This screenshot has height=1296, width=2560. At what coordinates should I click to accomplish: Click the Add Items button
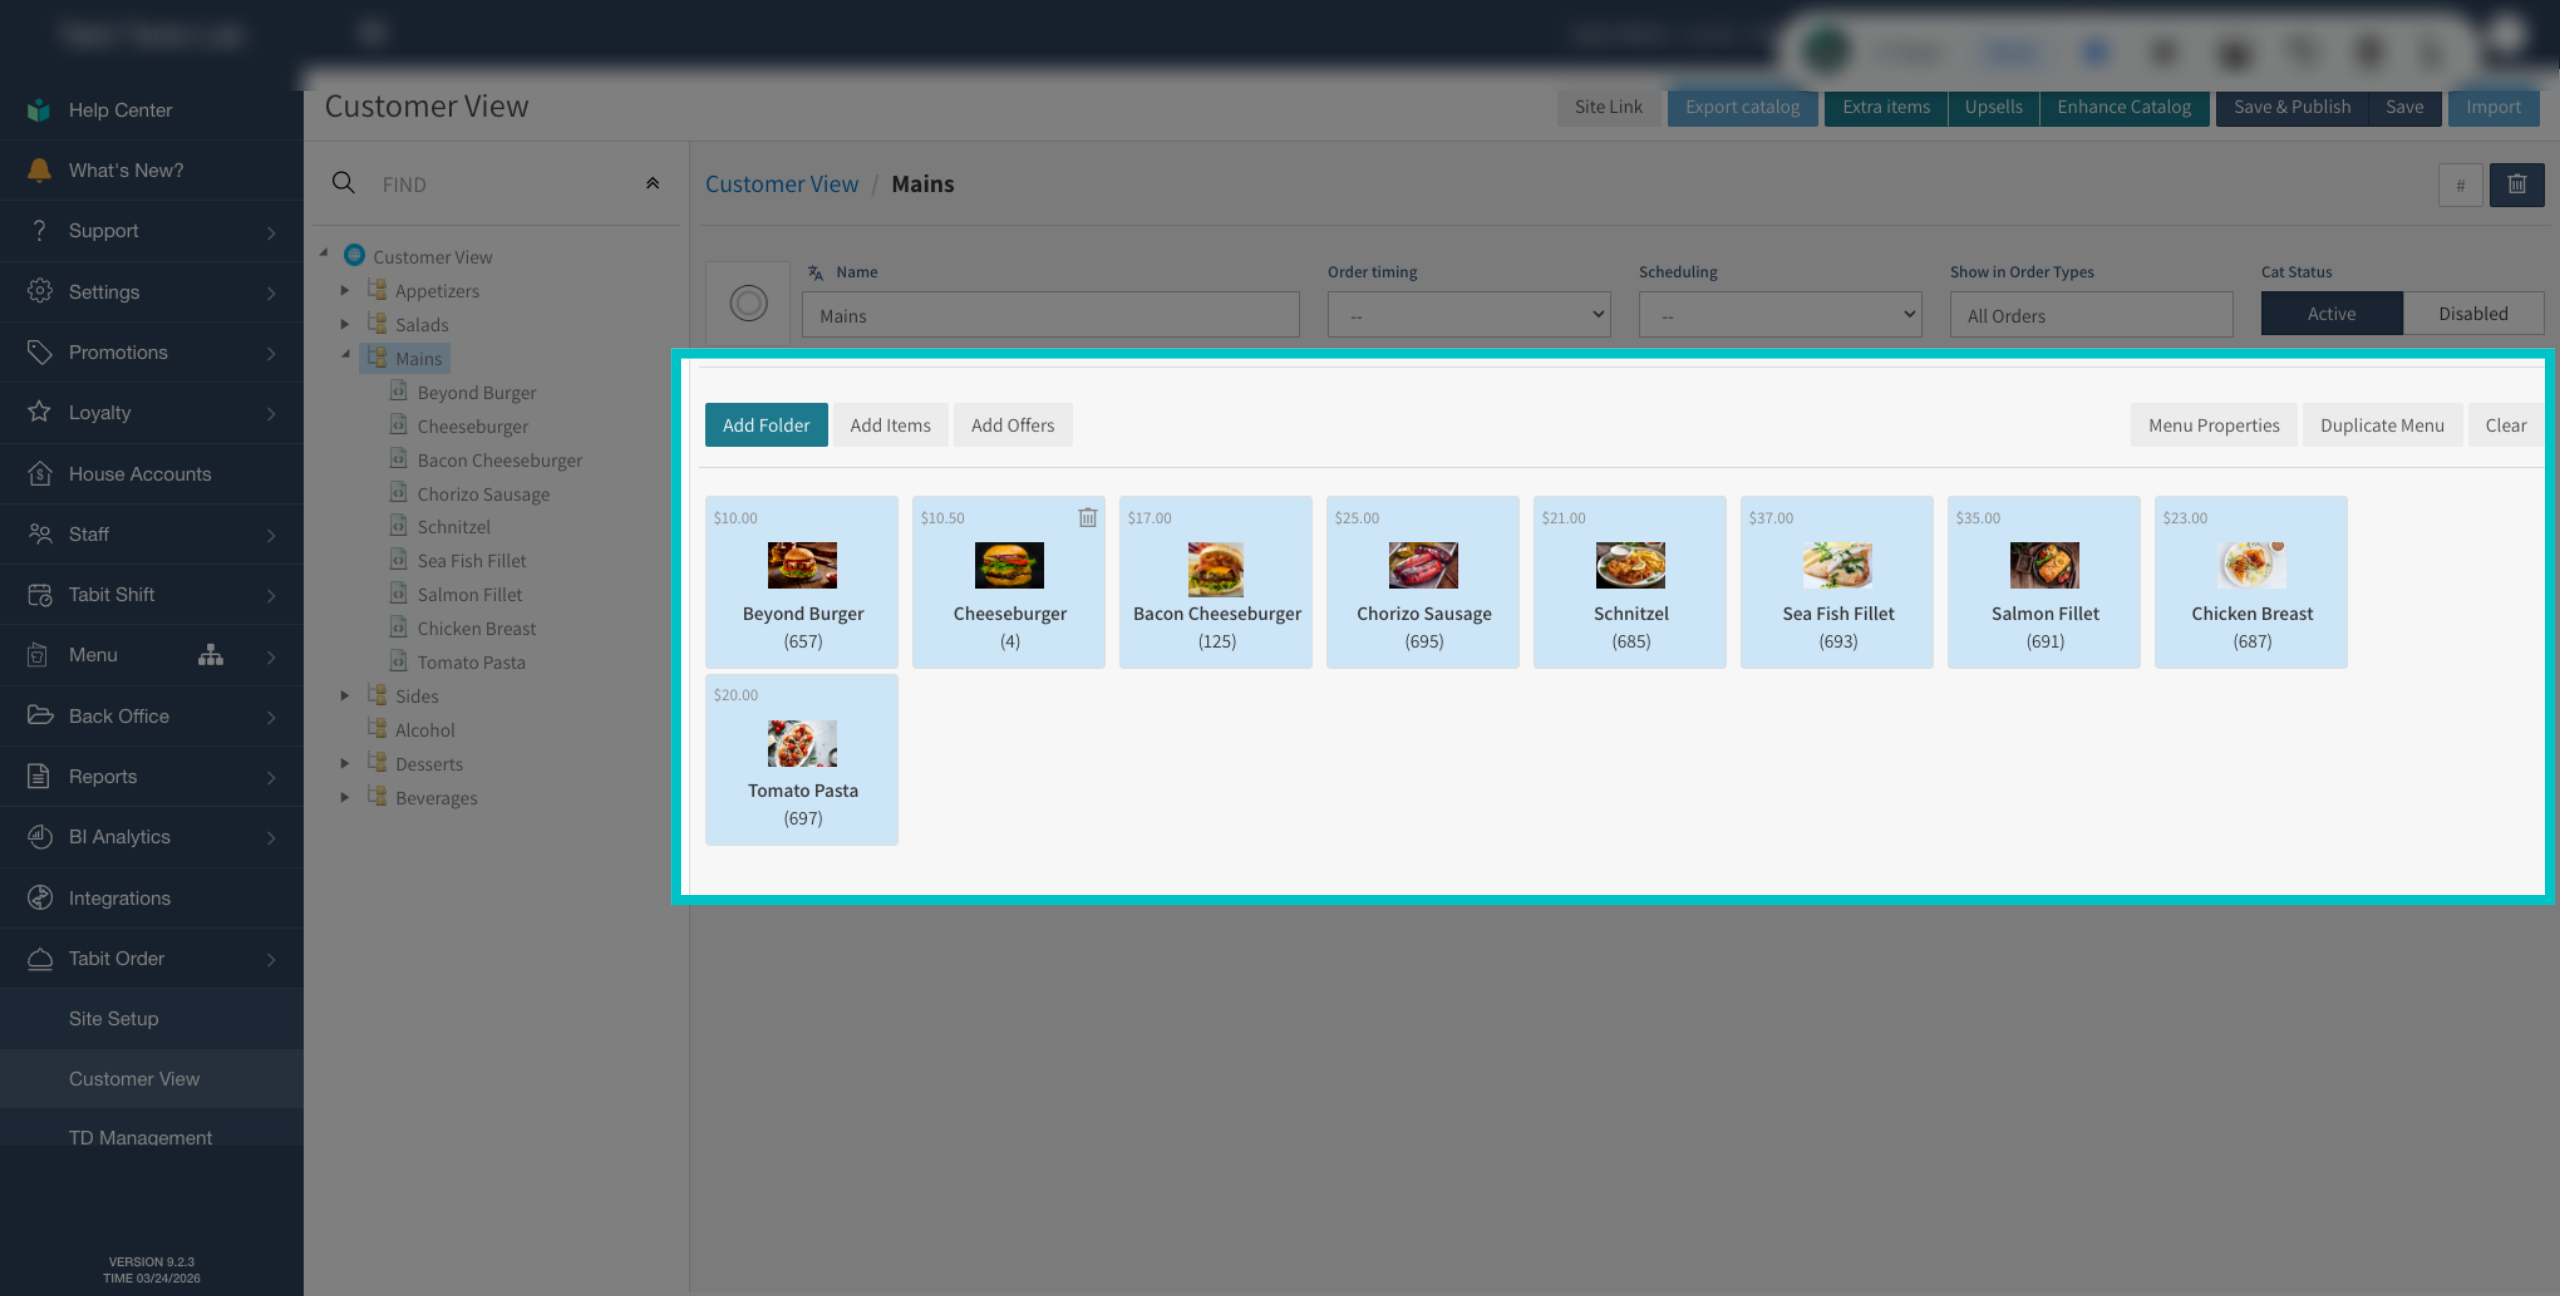point(890,425)
